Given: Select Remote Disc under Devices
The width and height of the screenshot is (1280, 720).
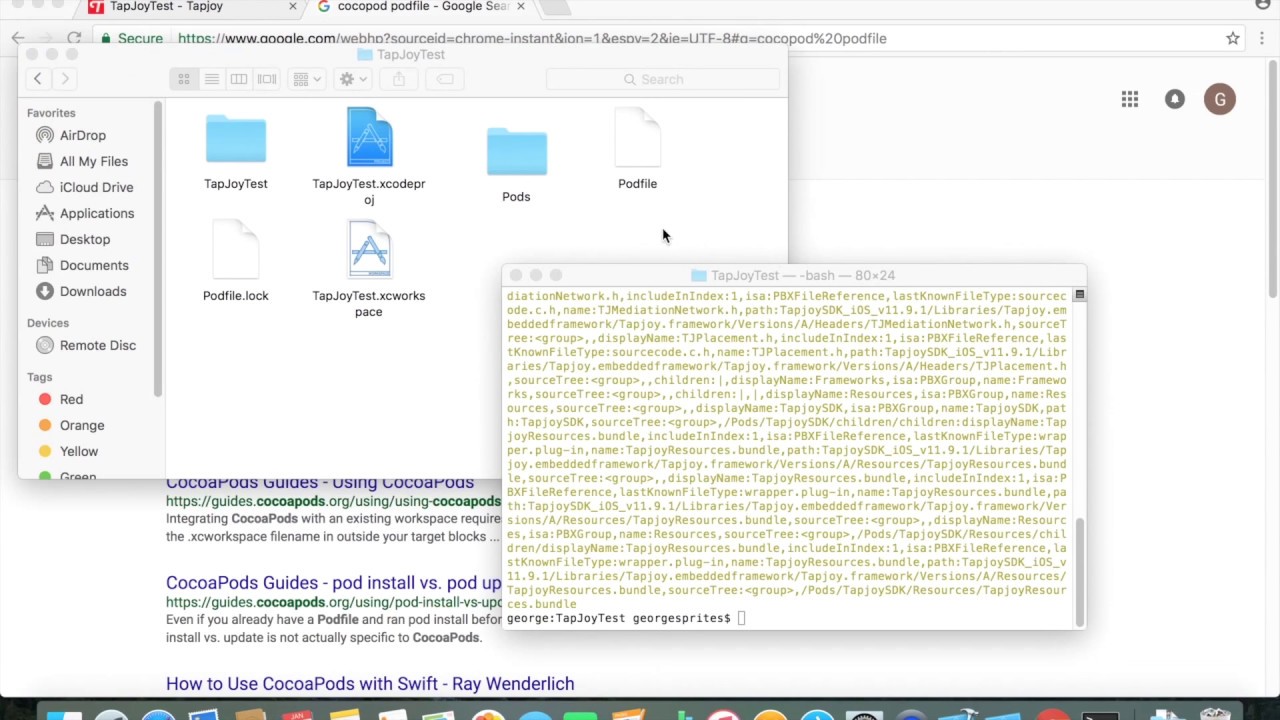Looking at the screenshot, I should [x=97, y=345].
